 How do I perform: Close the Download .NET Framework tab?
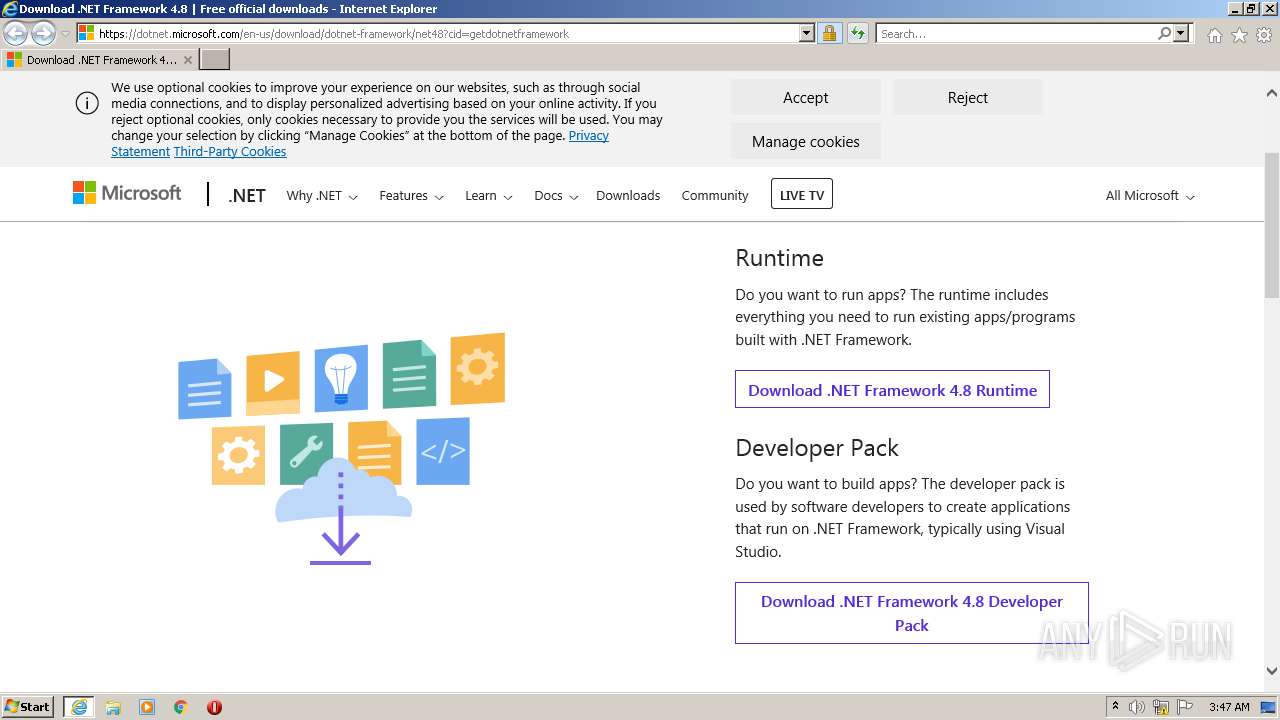(187, 60)
